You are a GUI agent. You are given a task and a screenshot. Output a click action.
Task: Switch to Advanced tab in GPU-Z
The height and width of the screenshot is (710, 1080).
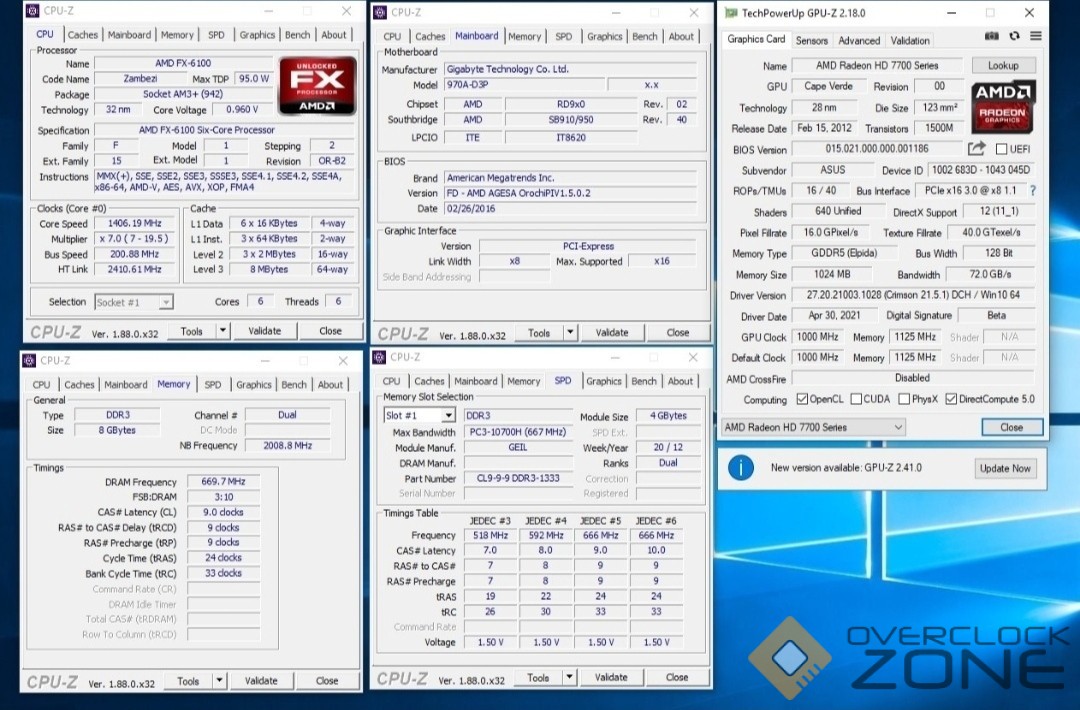(859, 41)
